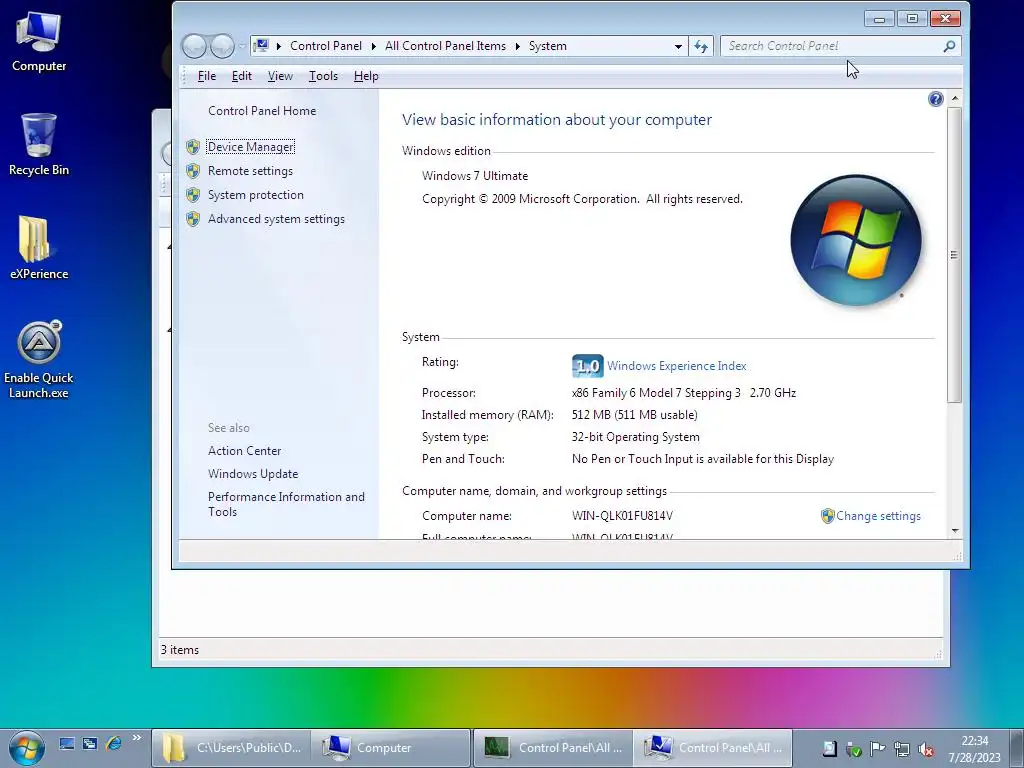Click the search magnifier icon

[x=950, y=46]
